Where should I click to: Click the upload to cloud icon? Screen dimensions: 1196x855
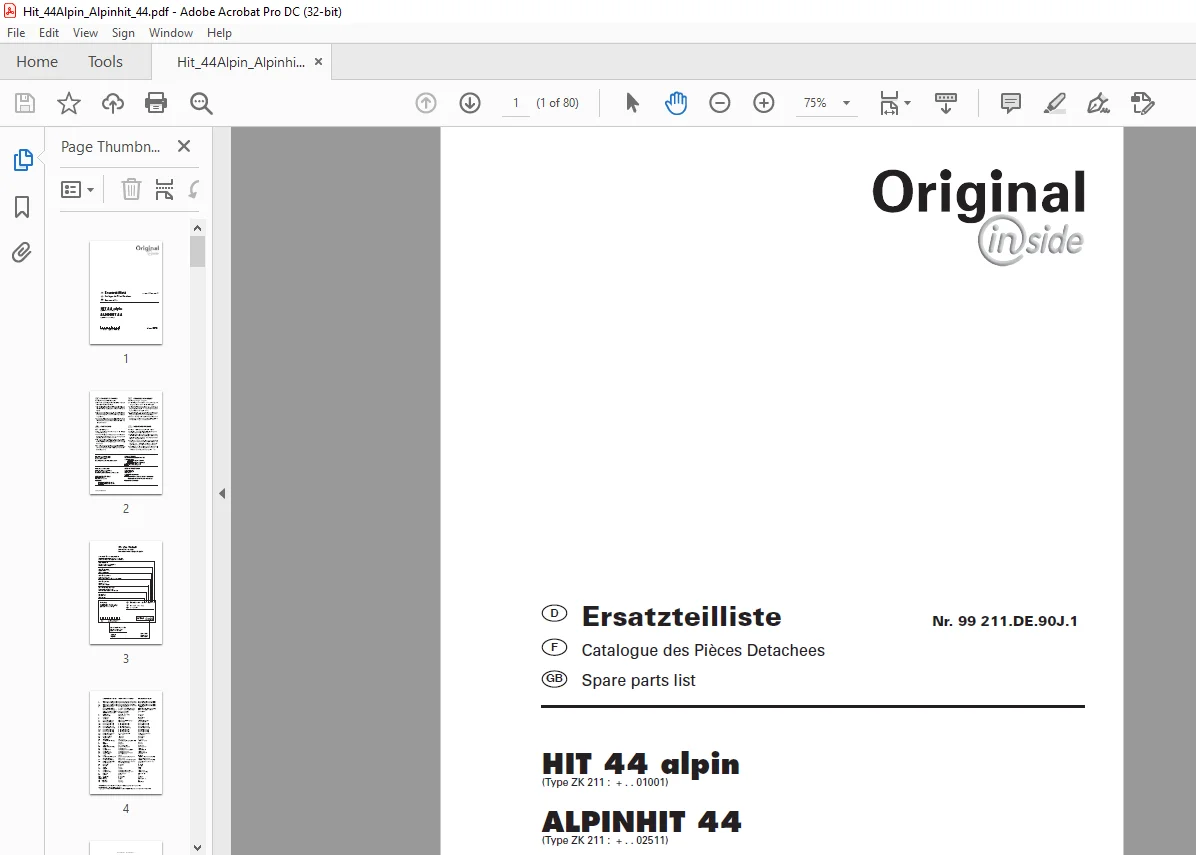[113, 103]
